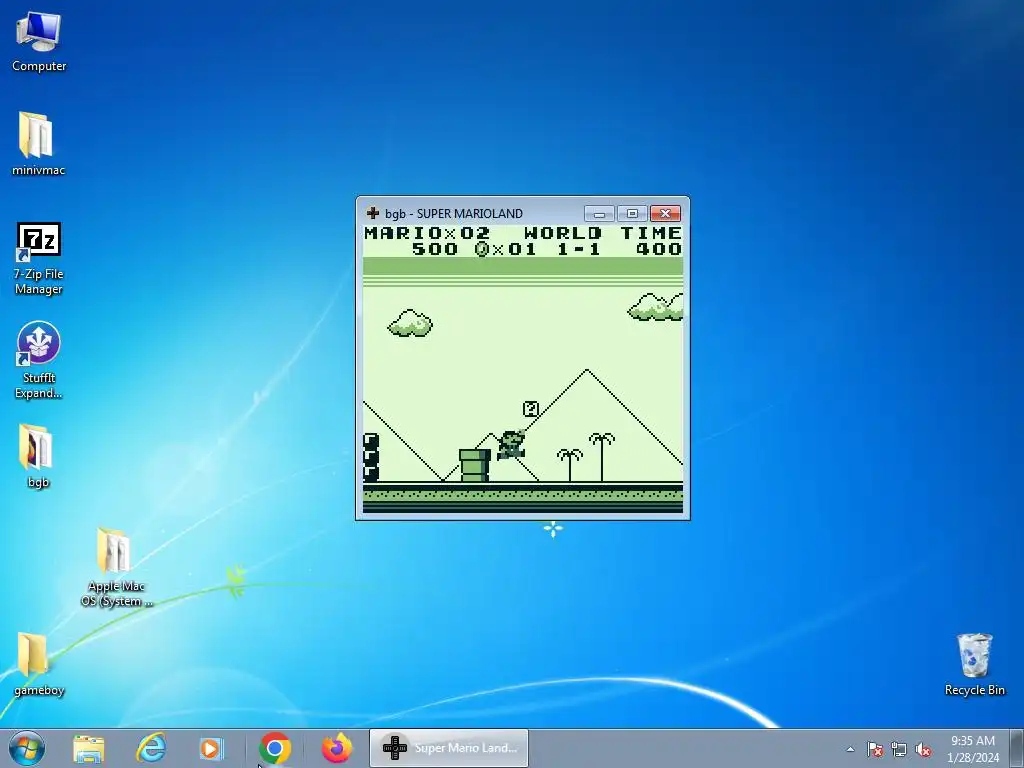Open Windows Explorer from the taskbar

pyautogui.click(x=89, y=748)
